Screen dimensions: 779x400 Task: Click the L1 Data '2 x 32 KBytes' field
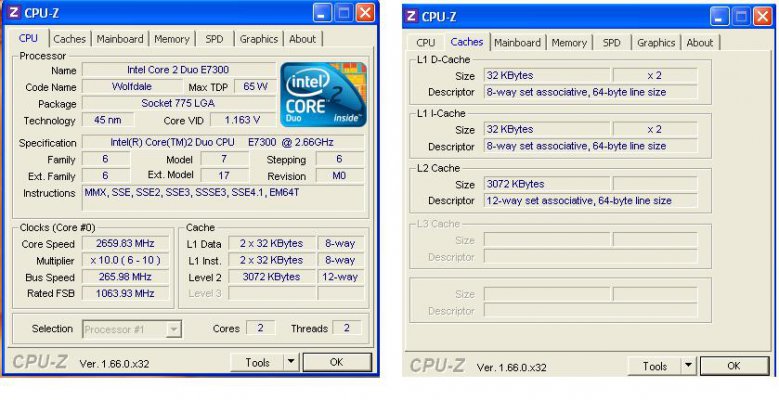click(271, 243)
